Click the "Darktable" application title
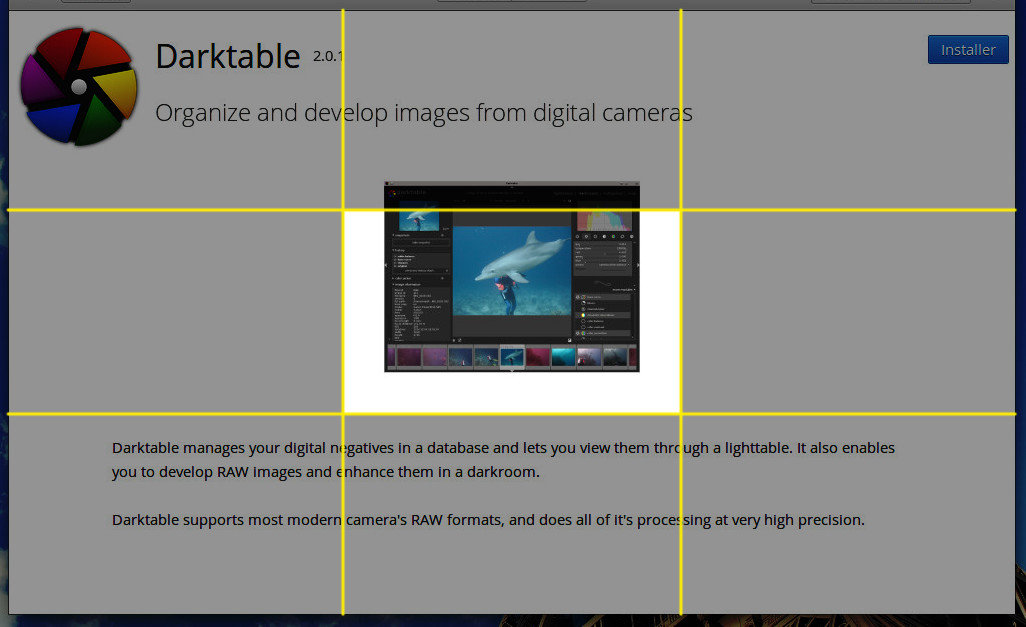Screen dimensions: 1026x627 pos(228,56)
